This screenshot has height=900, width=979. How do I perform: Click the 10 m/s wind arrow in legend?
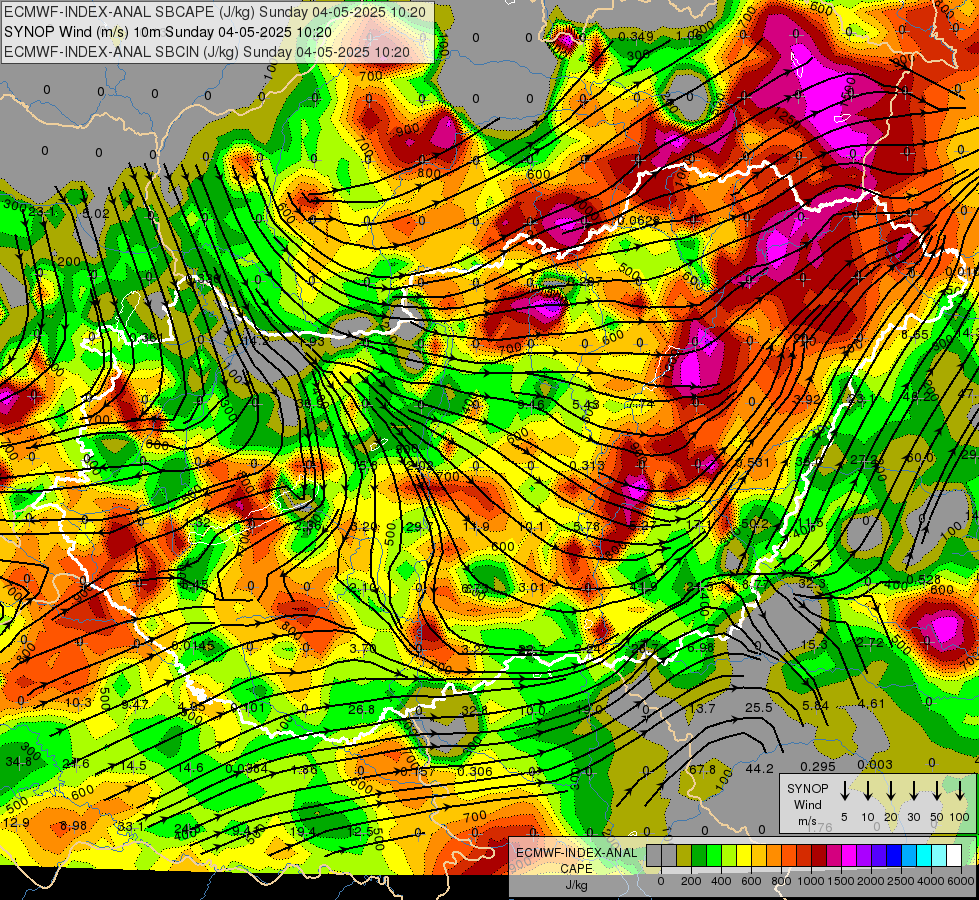(x=868, y=791)
